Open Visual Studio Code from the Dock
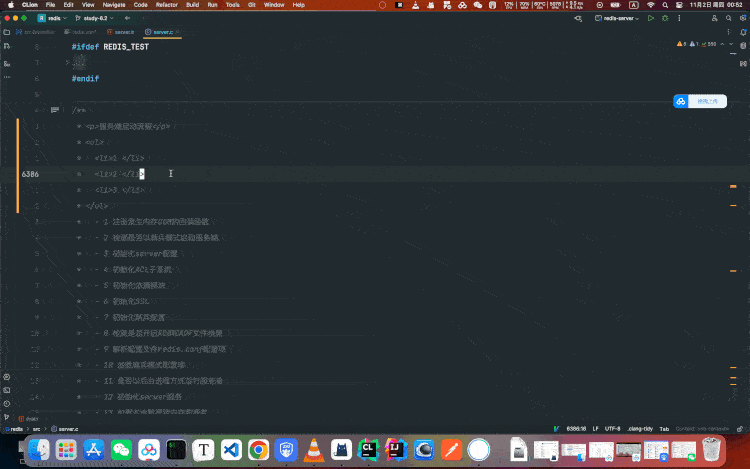Viewport: 750px width, 469px height. [231, 450]
